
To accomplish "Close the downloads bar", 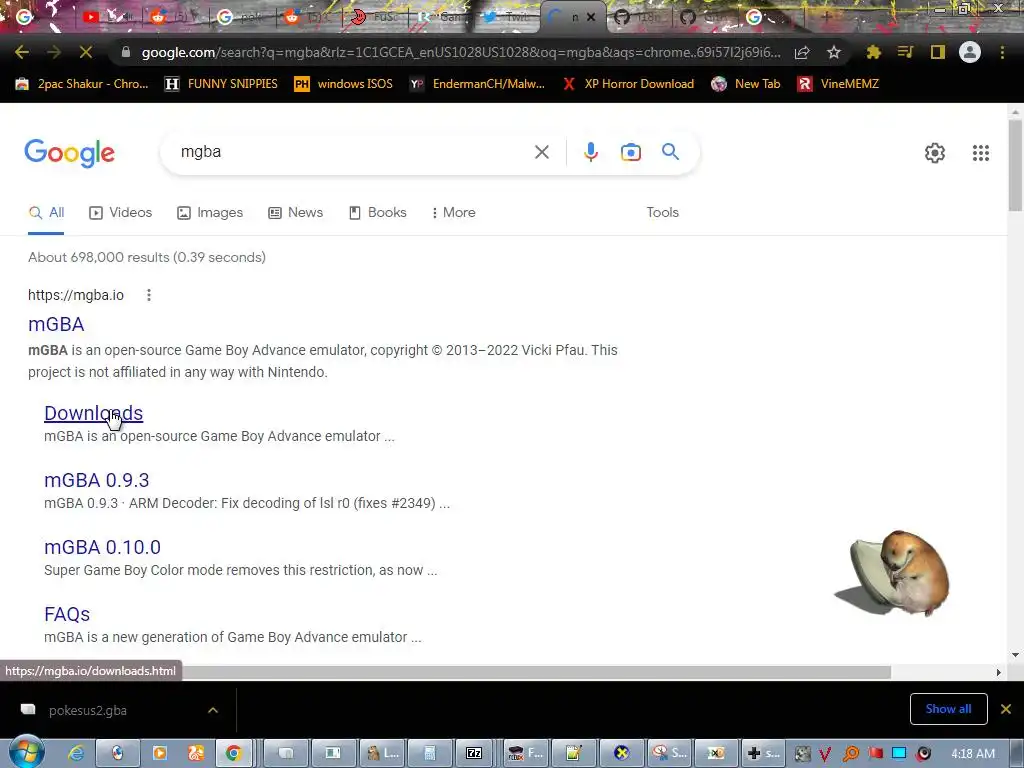I will [x=1006, y=709].
